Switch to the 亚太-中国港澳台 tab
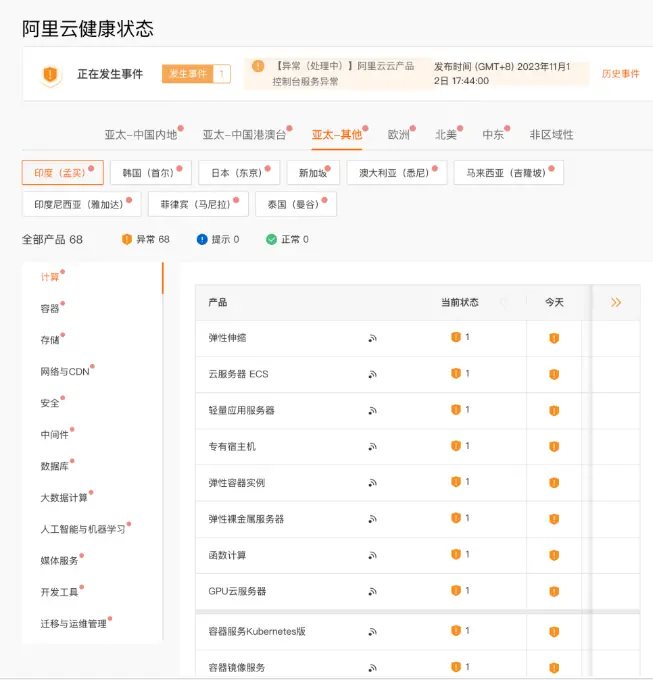The image size is (653, 680). click(x=245, y=135)
